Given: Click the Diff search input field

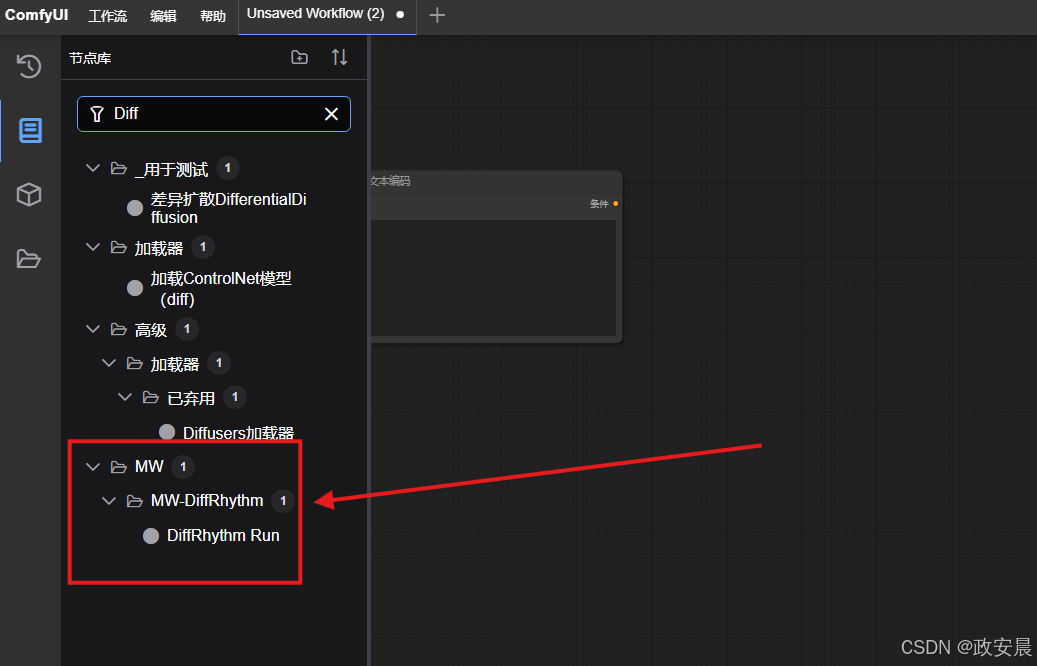Looking at the screenshot, I should [x=214, y=114].
